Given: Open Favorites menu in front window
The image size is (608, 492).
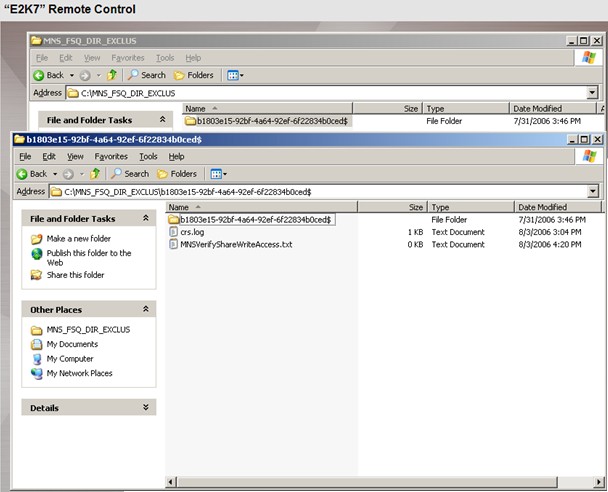Looking at the screenshot, I should point(111,157).
